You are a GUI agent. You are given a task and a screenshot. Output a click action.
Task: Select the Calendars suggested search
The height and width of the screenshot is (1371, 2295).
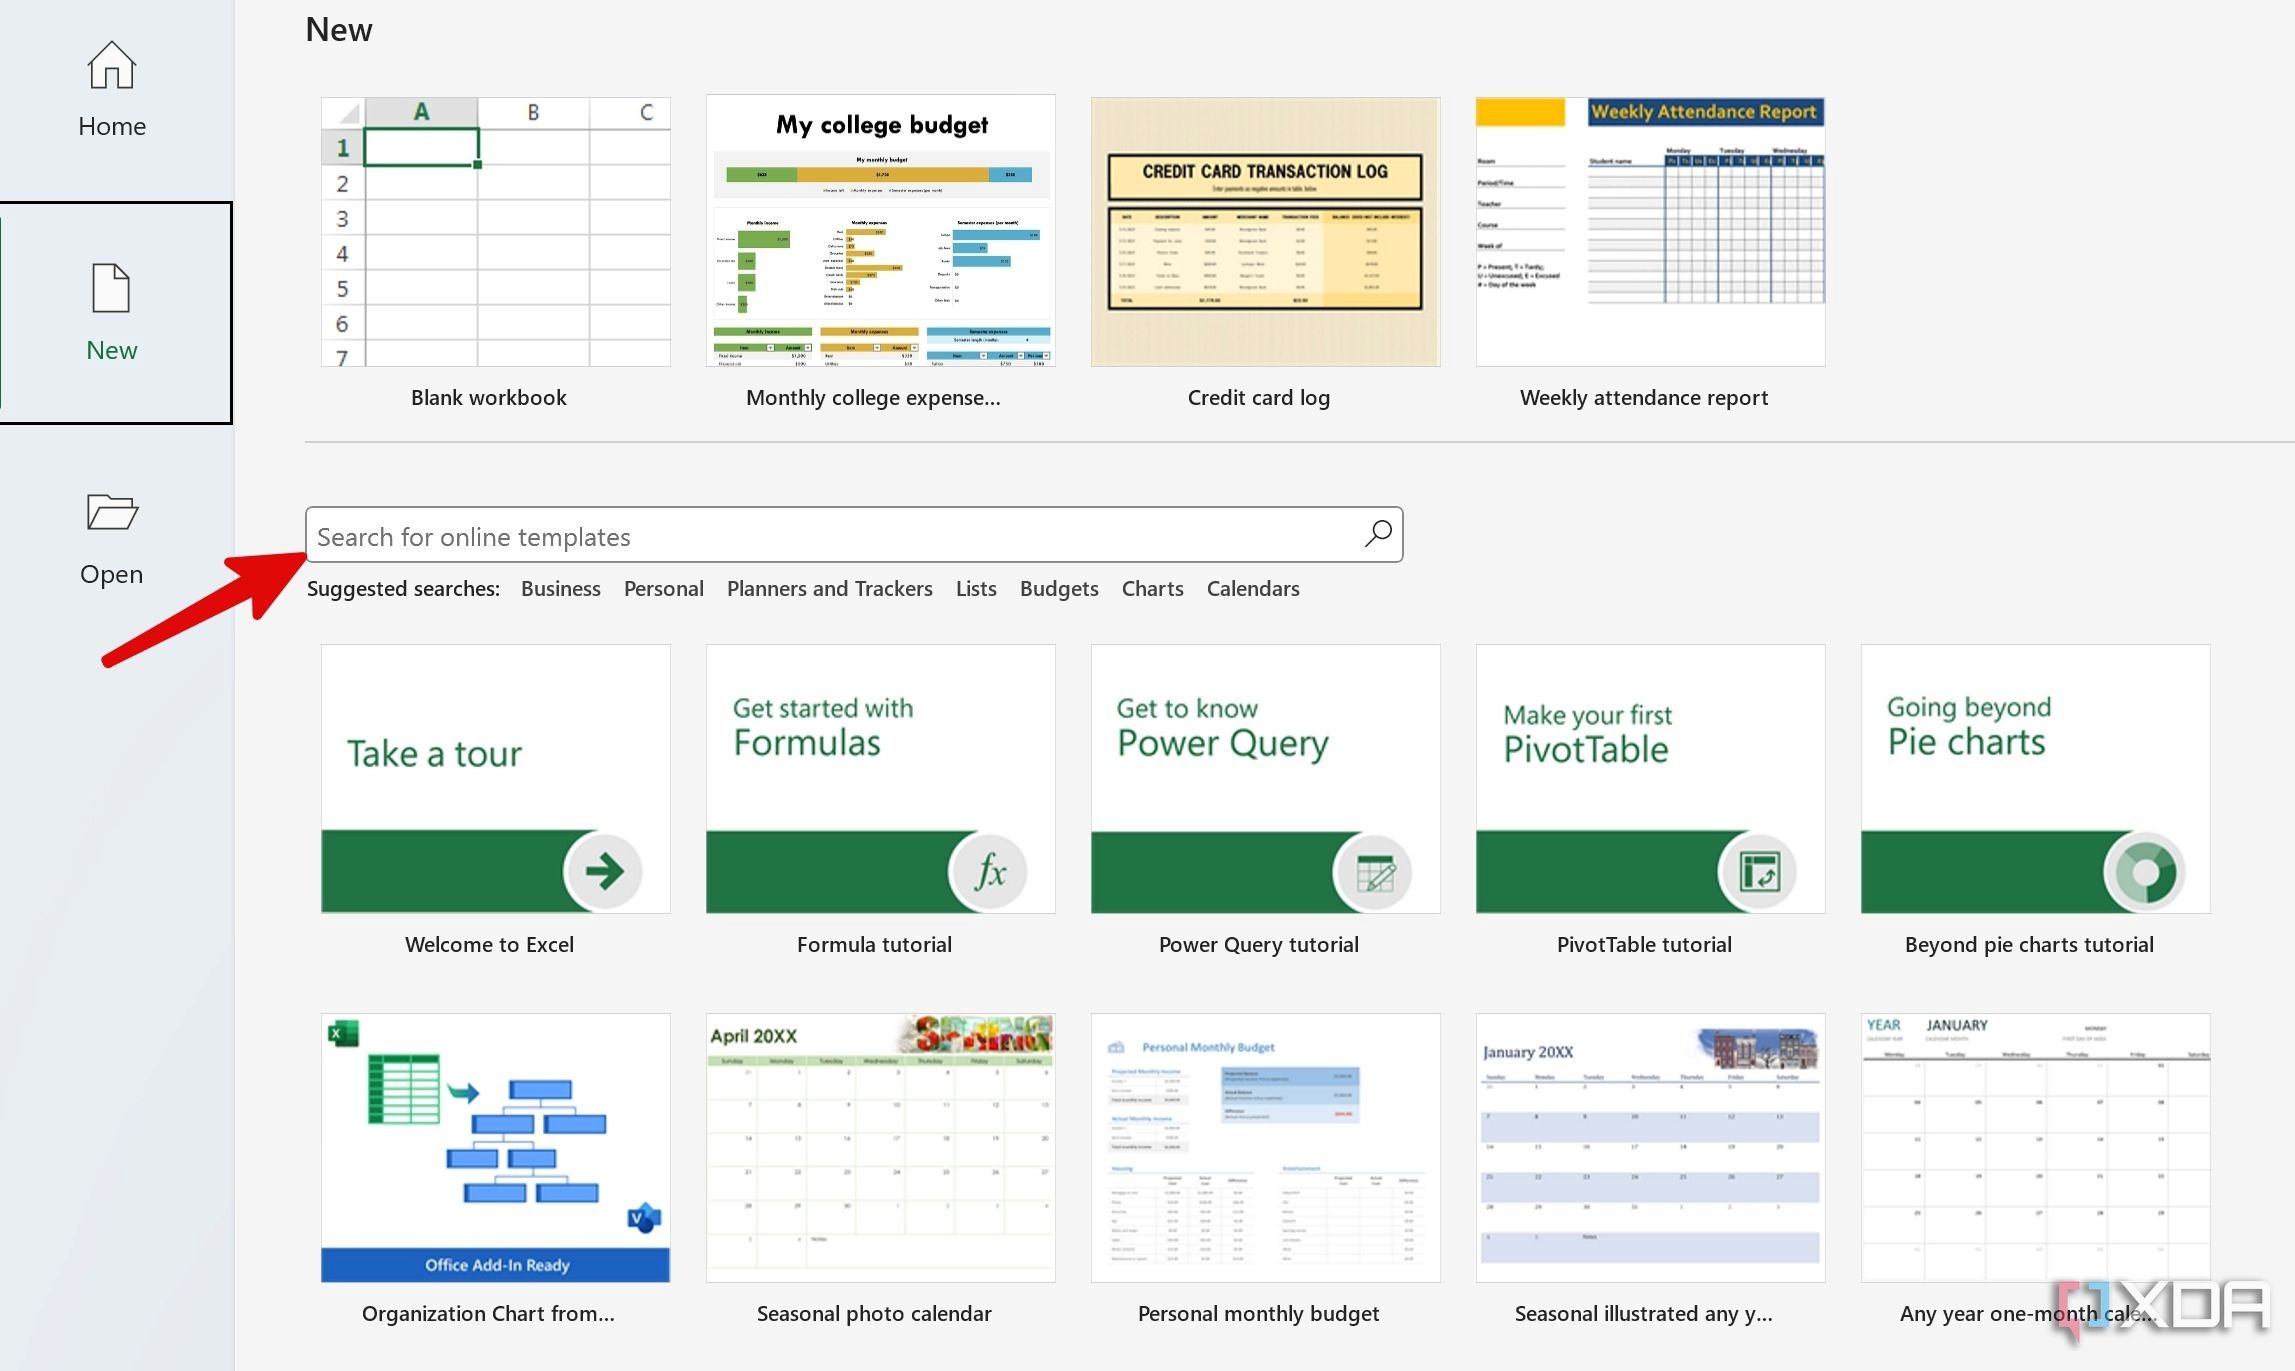pos(1252,588)
